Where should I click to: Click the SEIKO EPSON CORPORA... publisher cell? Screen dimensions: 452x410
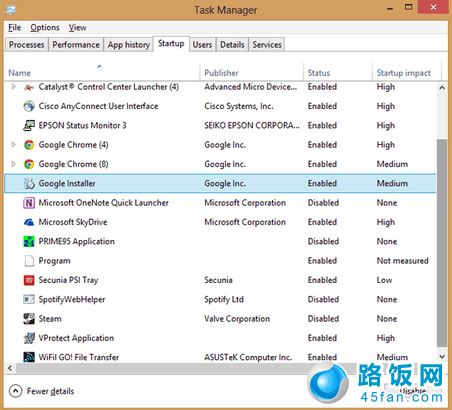pos(252,126)
